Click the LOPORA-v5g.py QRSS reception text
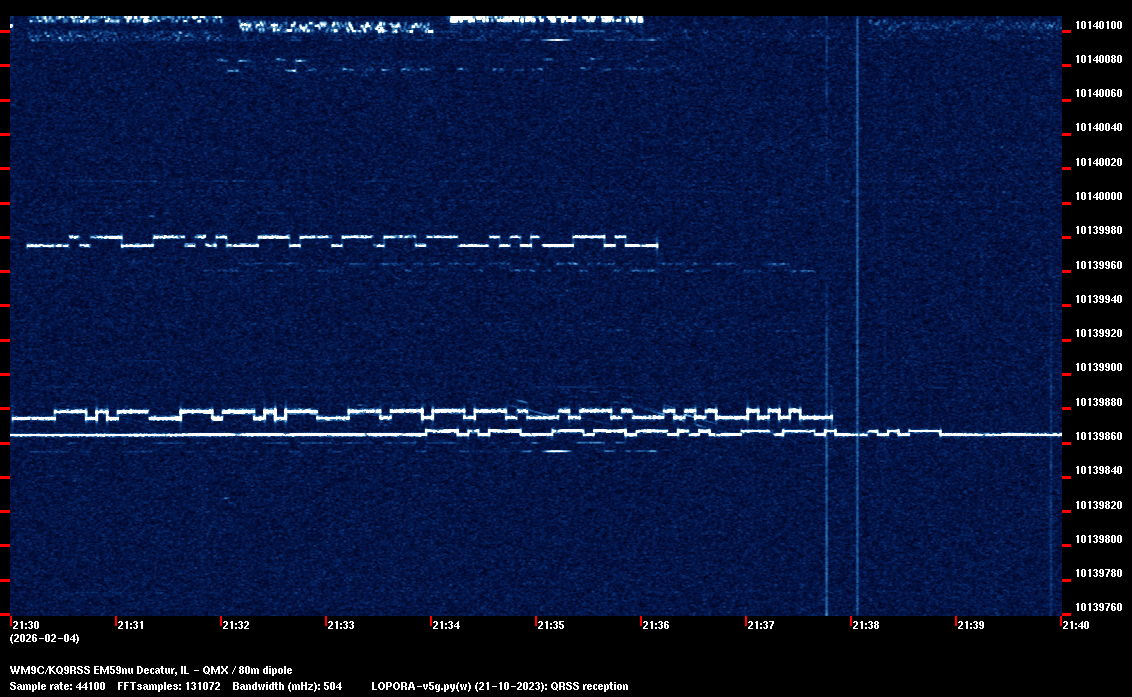Screen dimensions: 1132x697 pos(499,686)
